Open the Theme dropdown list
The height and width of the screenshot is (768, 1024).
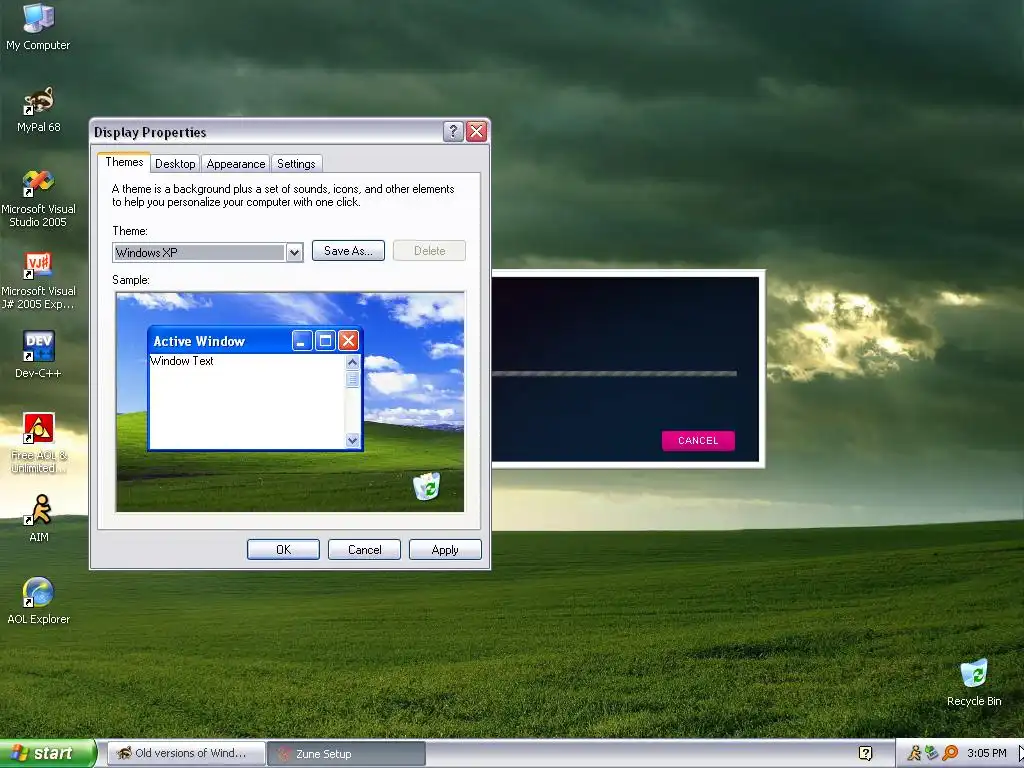(295, 252)
